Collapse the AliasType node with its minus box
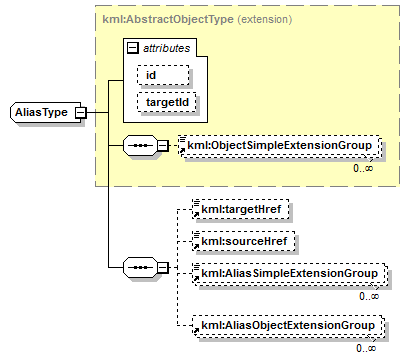Image resolution: width=416 pixels, height=360 pixels. click(x=81, y=113)
